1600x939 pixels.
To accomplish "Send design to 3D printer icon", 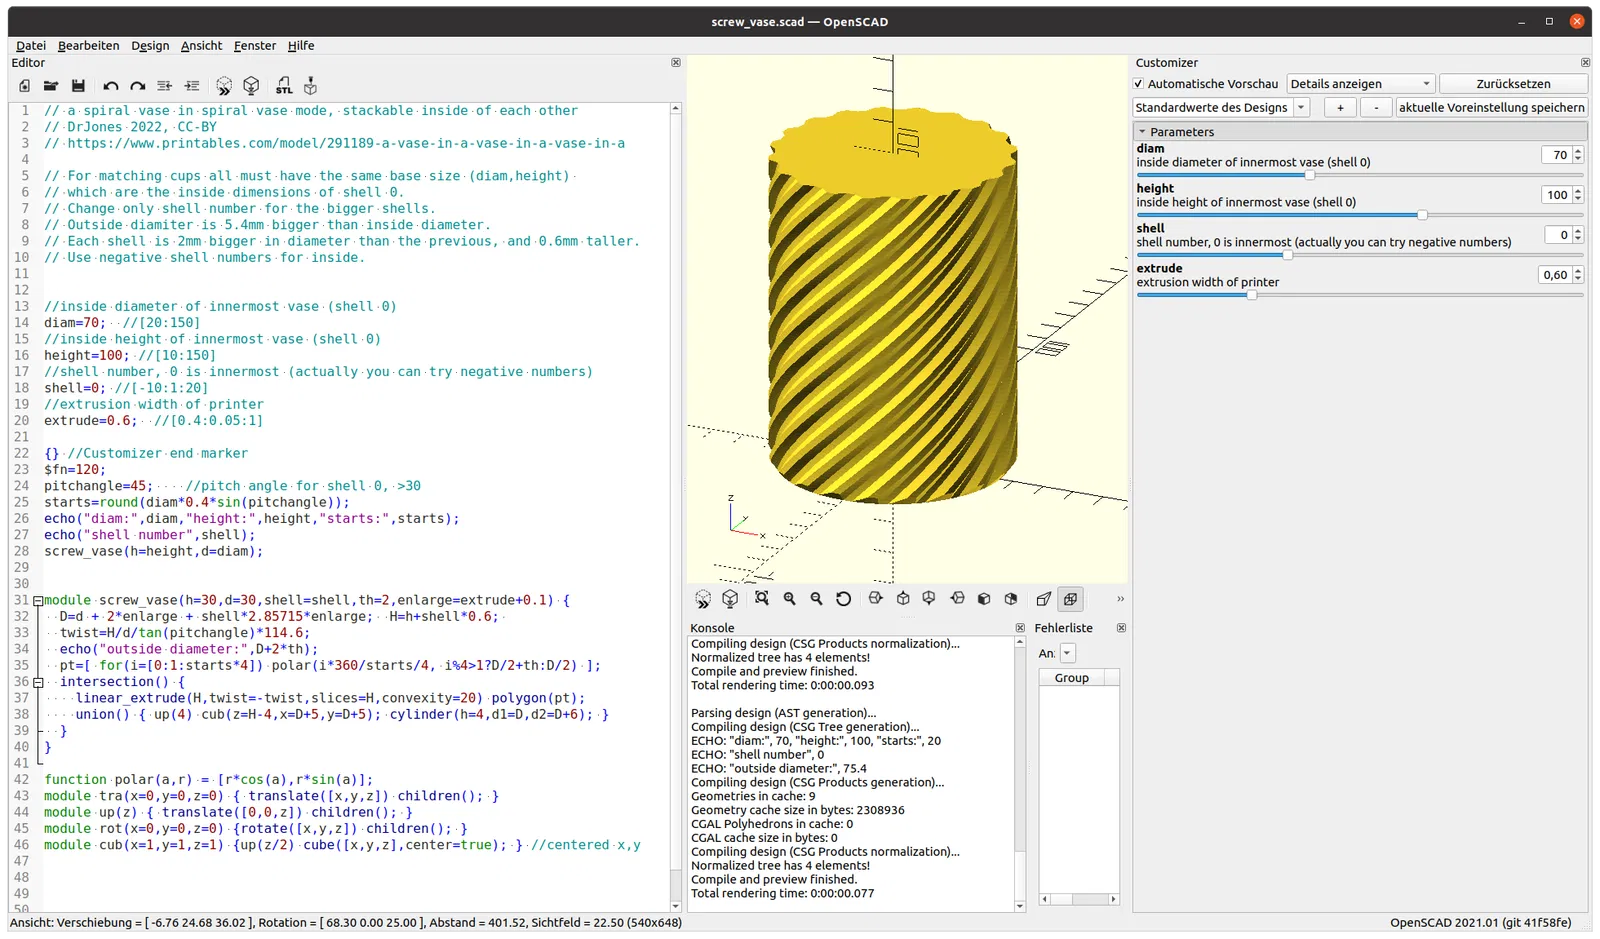I will (311, 86).
